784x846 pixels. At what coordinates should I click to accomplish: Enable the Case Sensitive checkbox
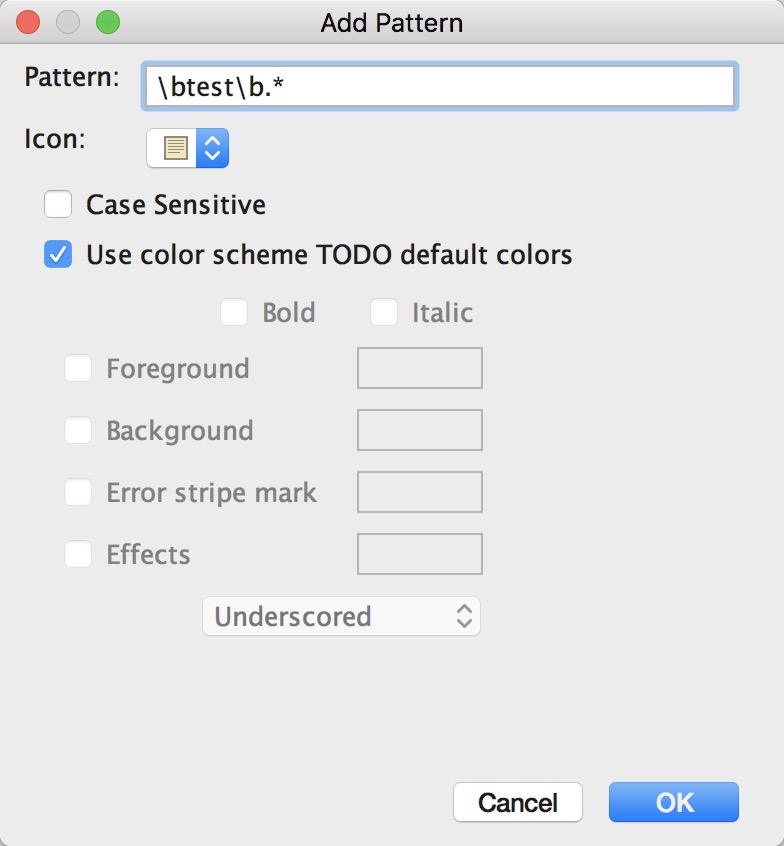click(x=58, y=205)
